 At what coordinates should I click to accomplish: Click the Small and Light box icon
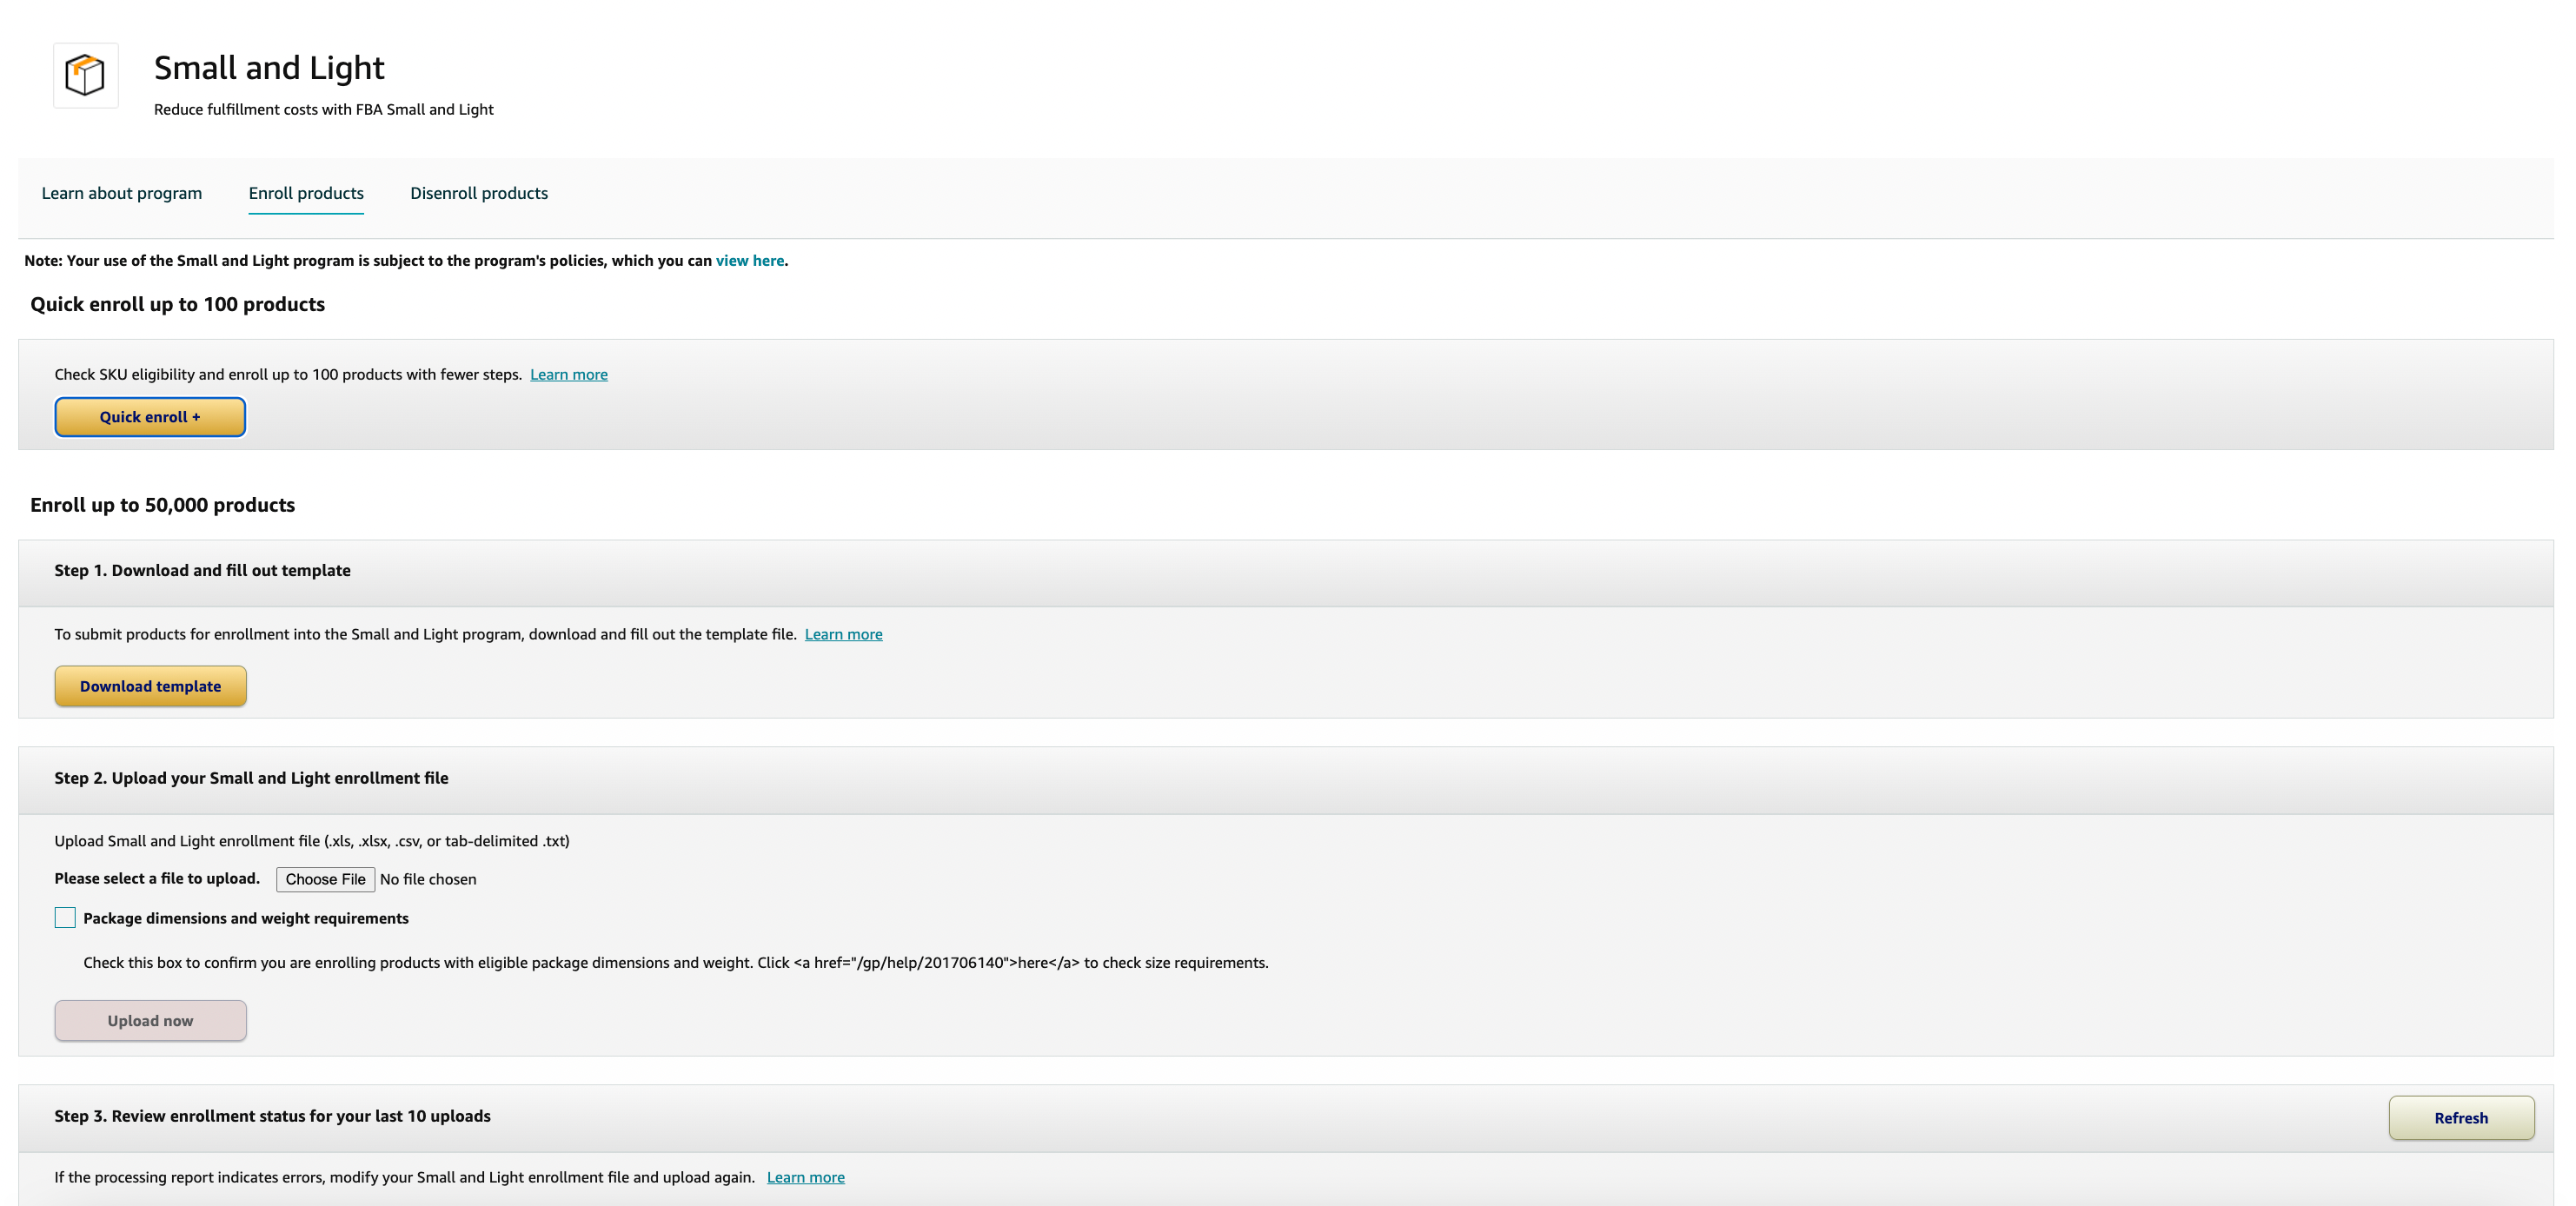(85, 75)
